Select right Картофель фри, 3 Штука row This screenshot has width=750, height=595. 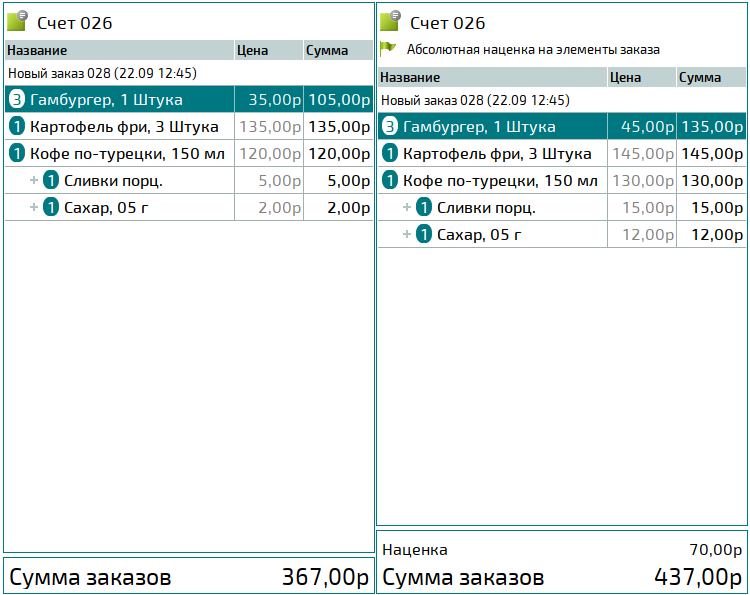click(562, 154)
